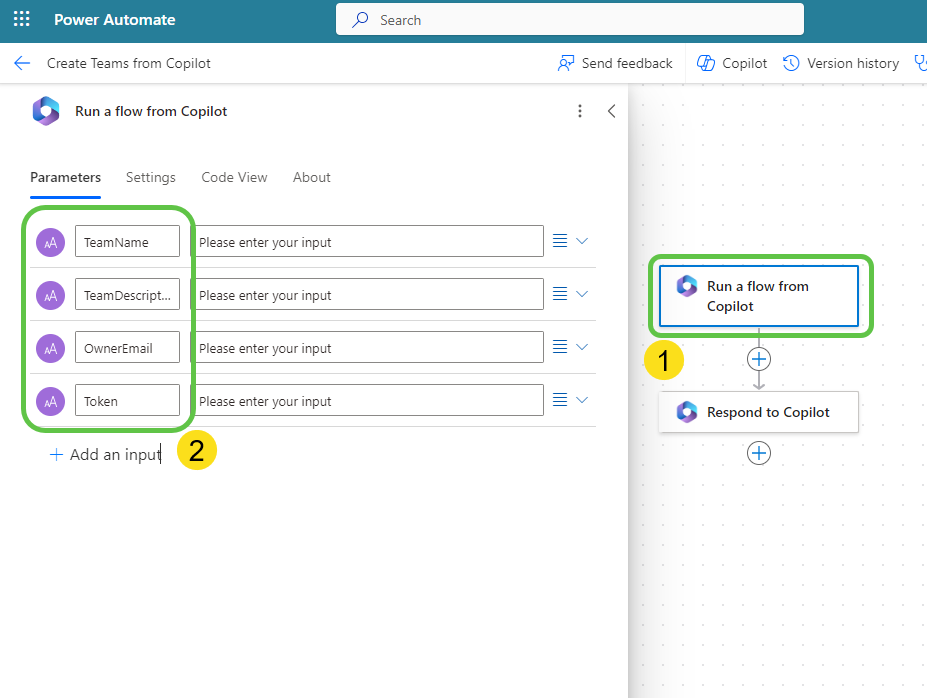
Task: Open the three-dot menu on trigger panel
Action: 580,111
